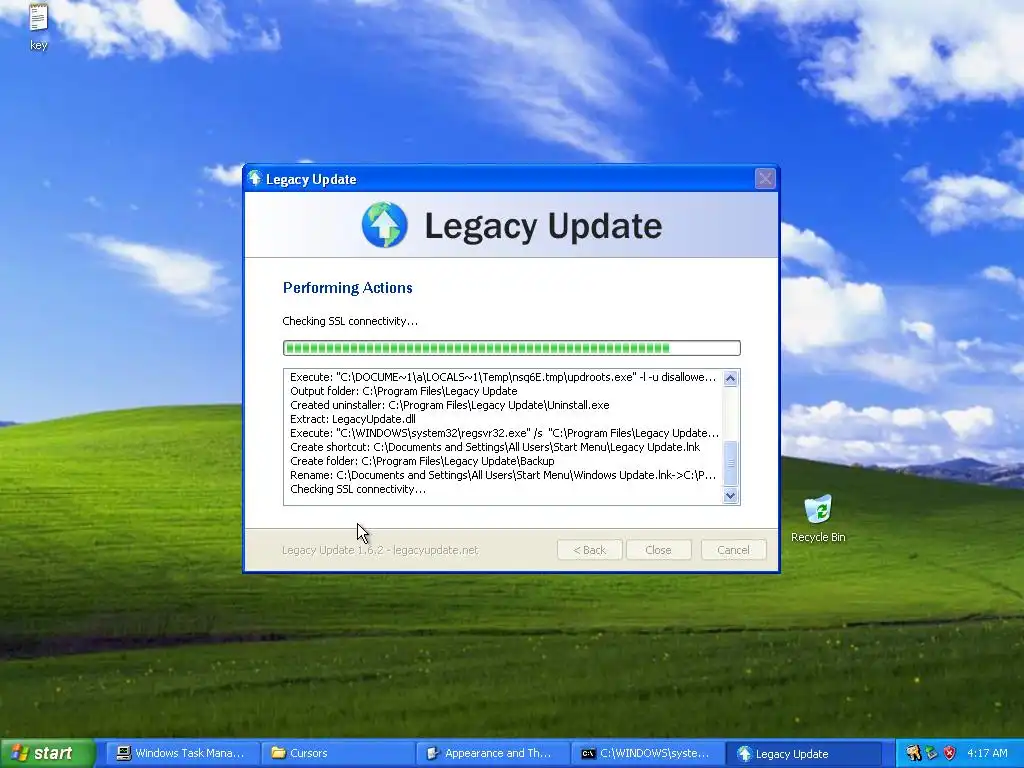This screenshot has width=1024, height=768.
Task: Click the Back button in installer
Action: tap(590, 550)
